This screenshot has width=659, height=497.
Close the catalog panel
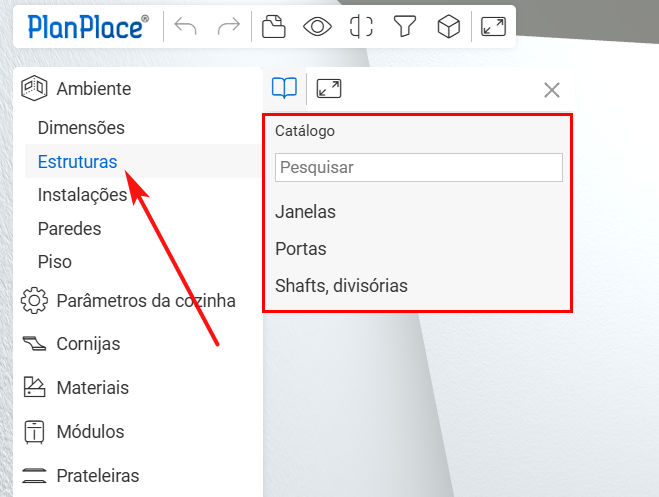click(x=551, y=90)
